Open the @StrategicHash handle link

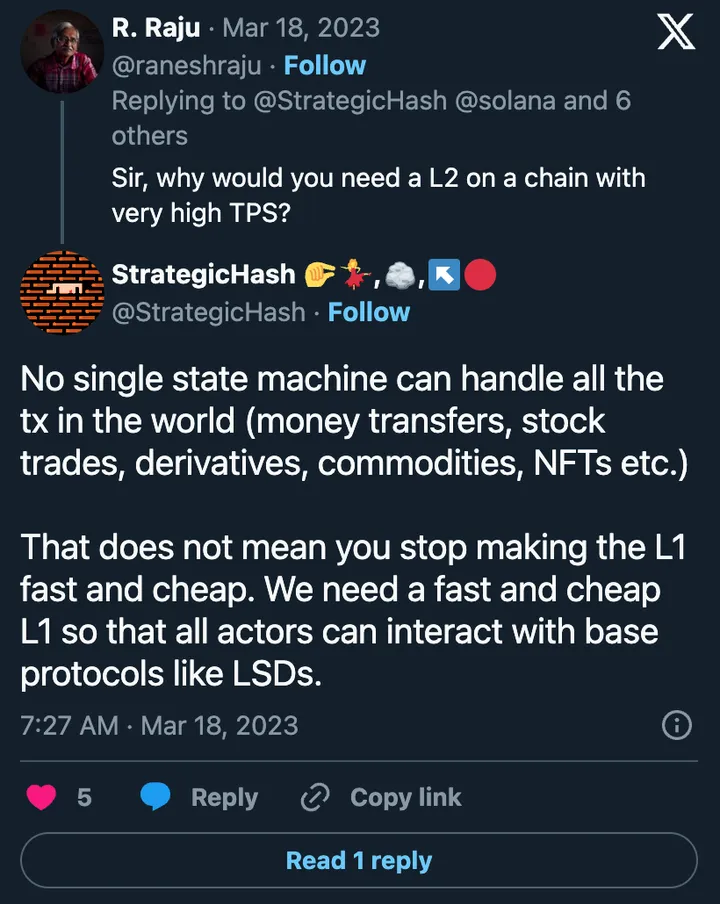coord(208,312)
